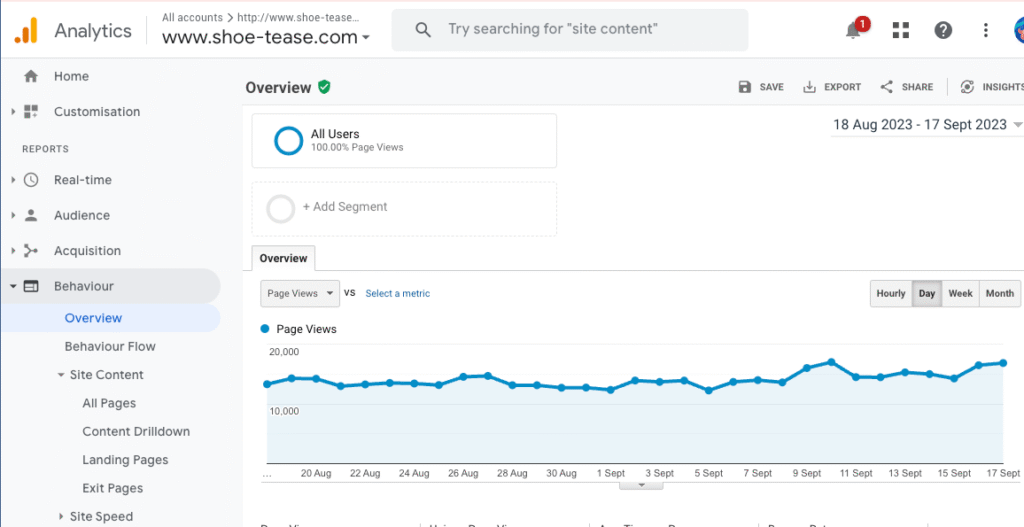Viewport: 1024px width, 527px height.
Task: Switch chart granularity to Hourly
Action: pyautogui.click(x=890, y=294)
